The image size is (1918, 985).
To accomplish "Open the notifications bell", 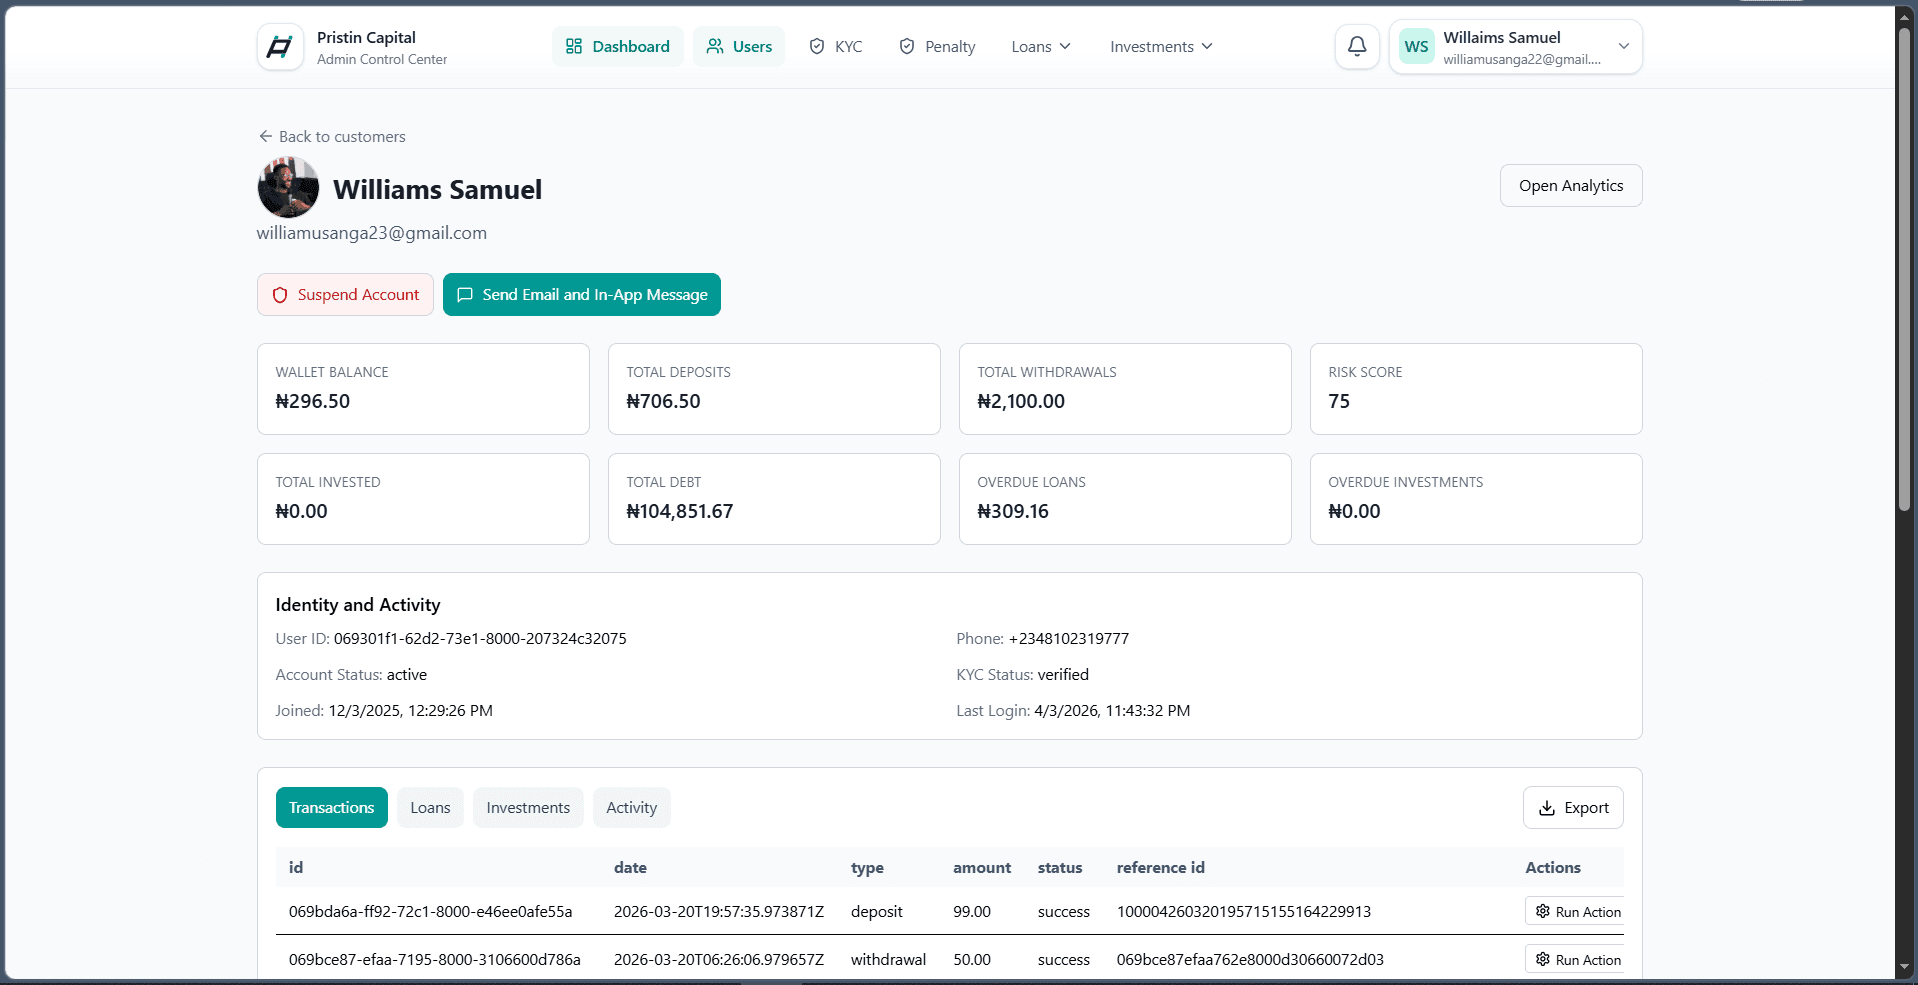I will [1357, 46].
